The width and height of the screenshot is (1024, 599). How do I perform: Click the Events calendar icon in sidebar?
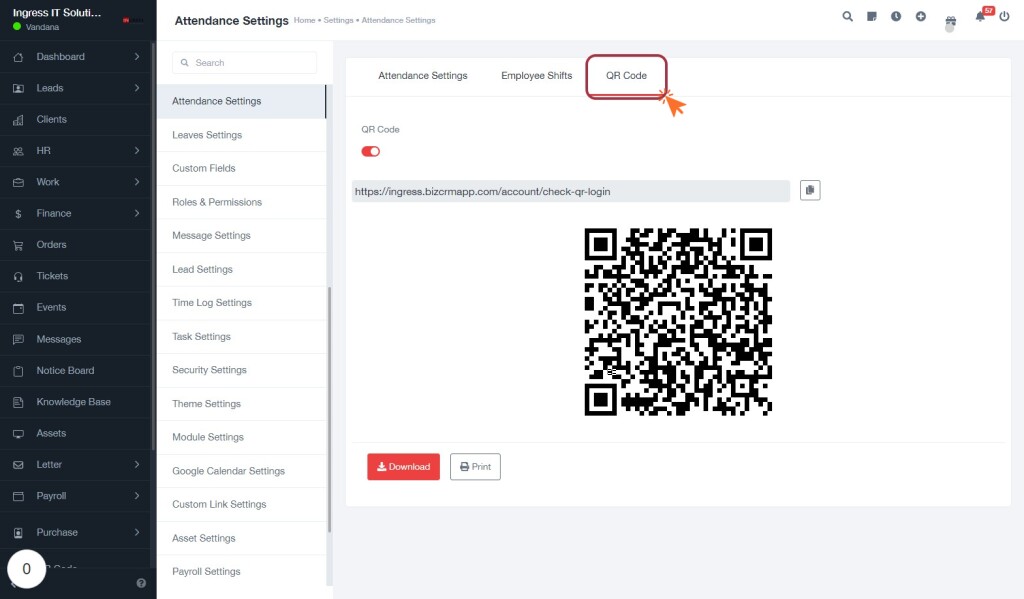18,308
